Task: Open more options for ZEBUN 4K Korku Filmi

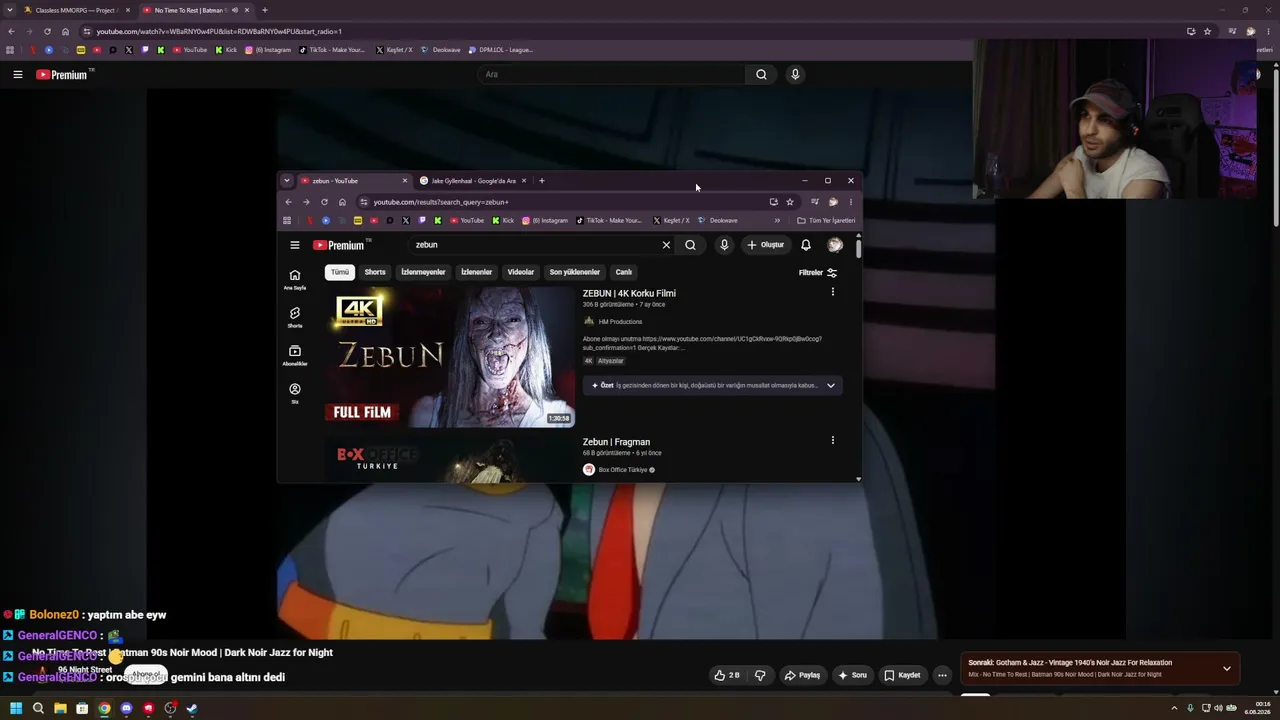Action: [832, 292]
